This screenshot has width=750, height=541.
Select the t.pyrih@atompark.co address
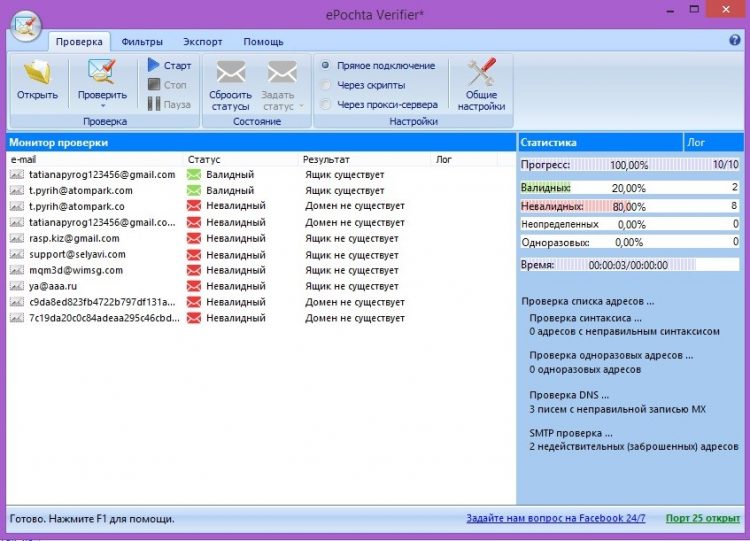(x=77, y=206)
